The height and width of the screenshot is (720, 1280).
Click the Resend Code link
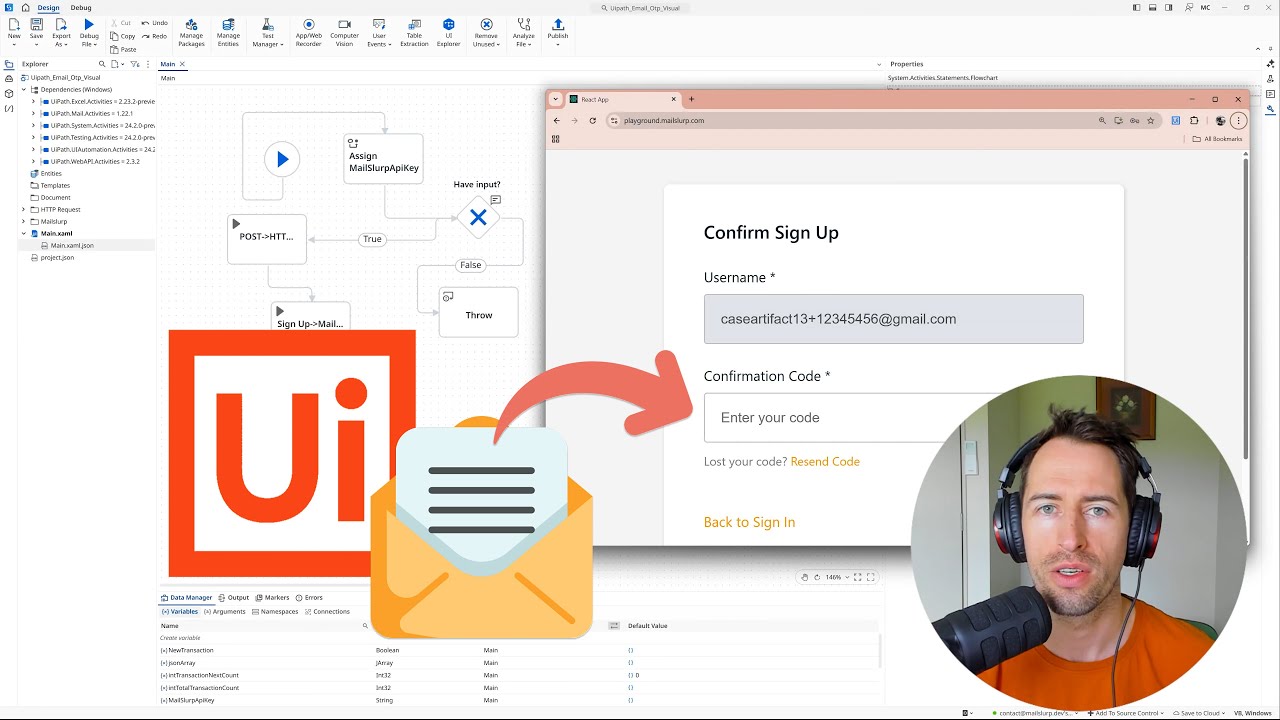825,461
